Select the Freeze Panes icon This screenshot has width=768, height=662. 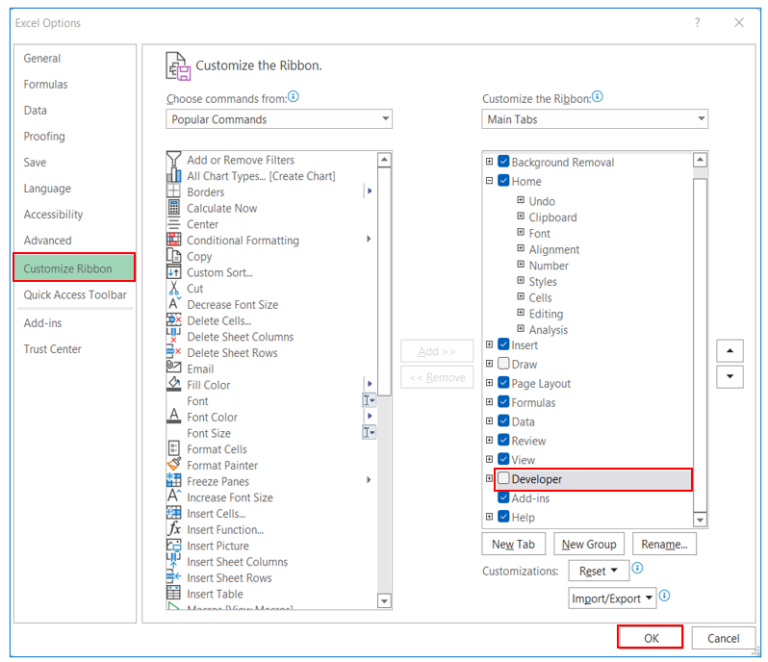174,481
